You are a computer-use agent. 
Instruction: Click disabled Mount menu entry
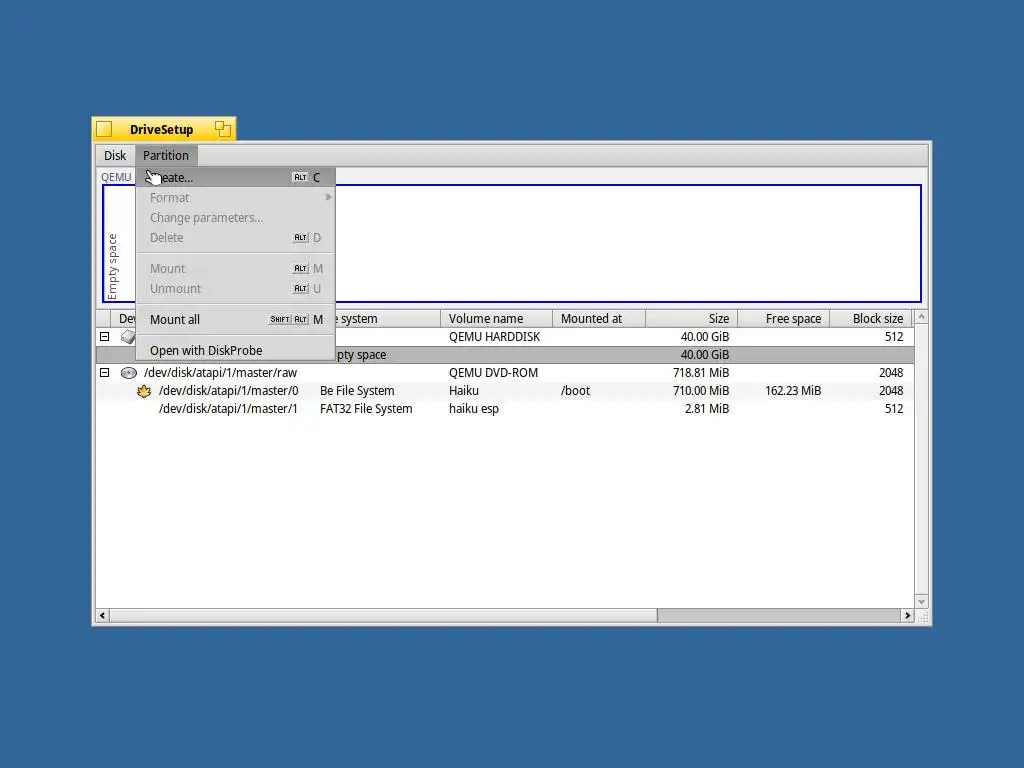235,268
